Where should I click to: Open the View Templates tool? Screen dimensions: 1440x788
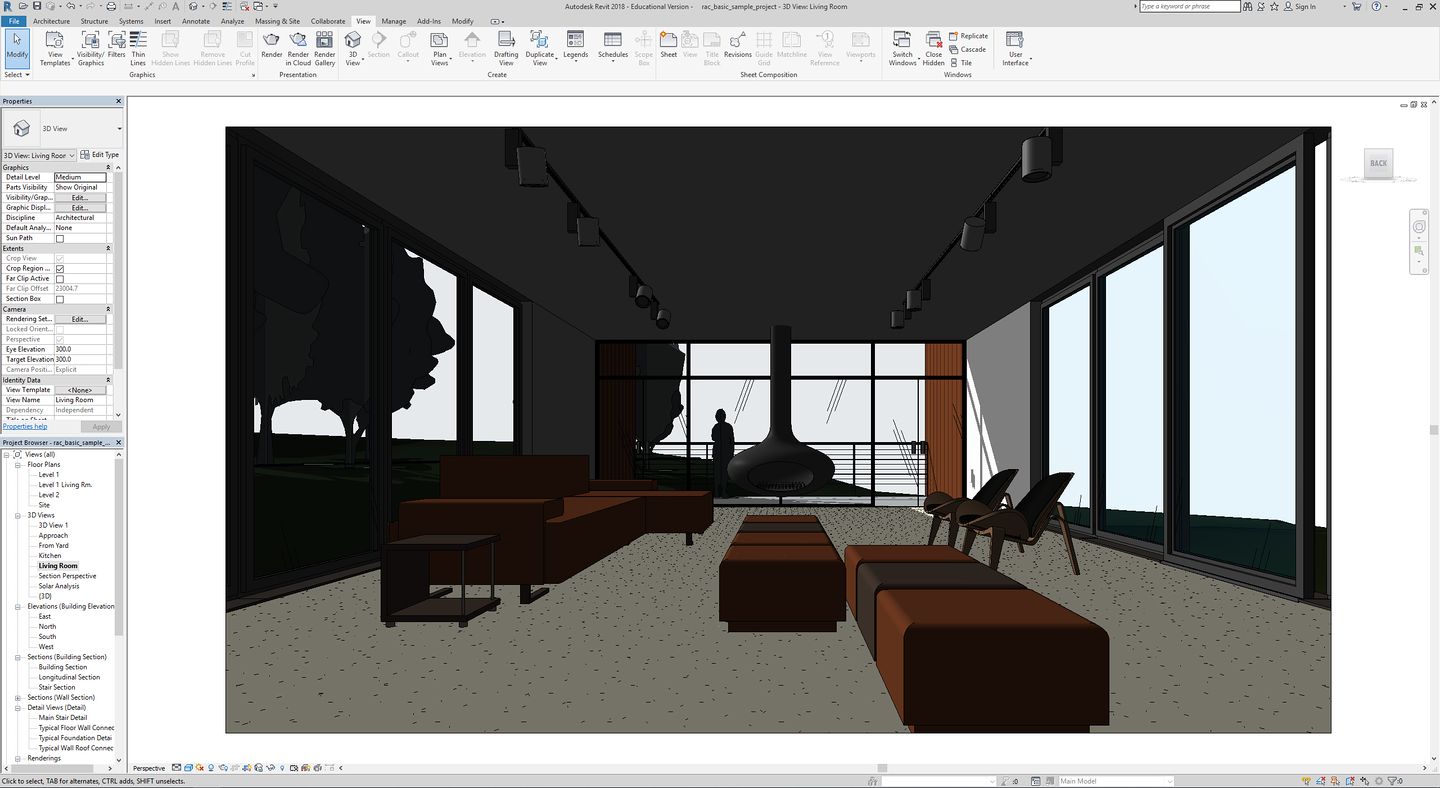[x=55, y=40]
